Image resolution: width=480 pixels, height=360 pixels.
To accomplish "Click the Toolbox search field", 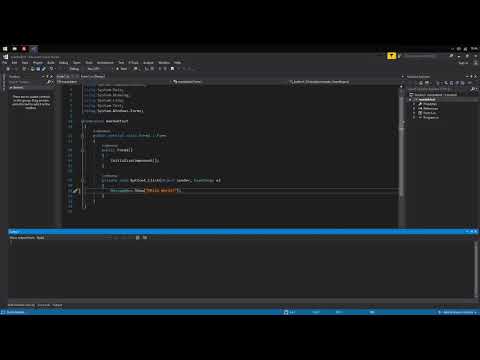I will coord(29,82).
